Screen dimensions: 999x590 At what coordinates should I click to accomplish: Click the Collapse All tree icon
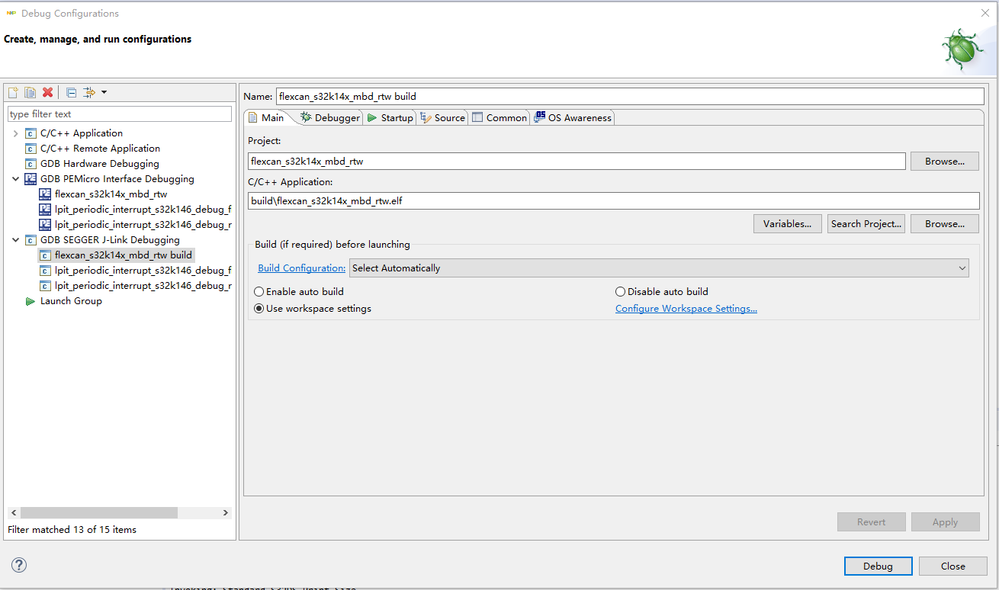point(71,93)
